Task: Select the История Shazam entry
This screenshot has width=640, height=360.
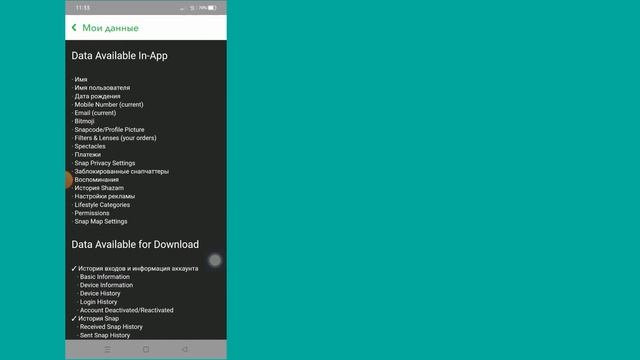Action: (99, 188)
